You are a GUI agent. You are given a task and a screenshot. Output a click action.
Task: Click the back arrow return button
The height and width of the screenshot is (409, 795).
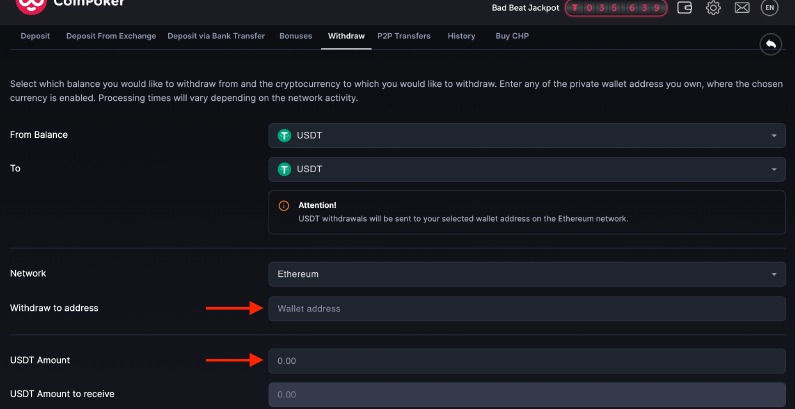pyautogui.click(x=769, y=44)
